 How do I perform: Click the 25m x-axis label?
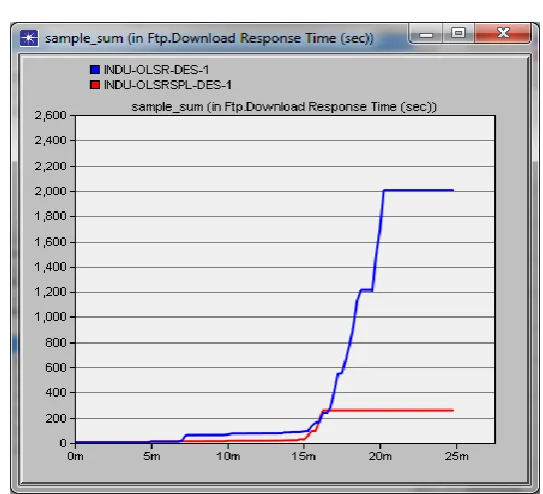tap(456, 456)
